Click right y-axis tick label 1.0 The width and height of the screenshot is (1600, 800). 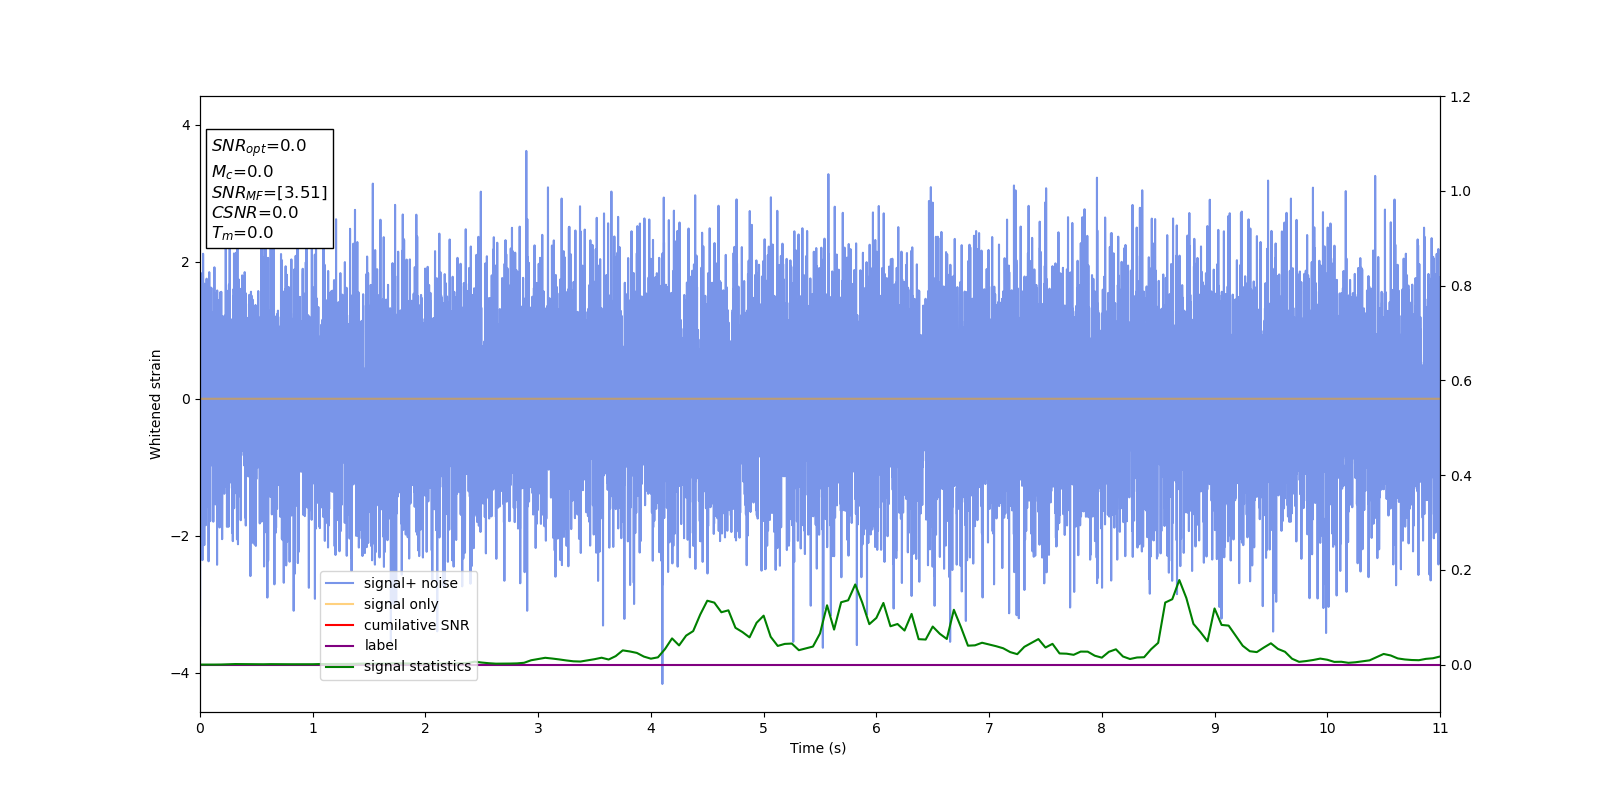[1461, 192]
